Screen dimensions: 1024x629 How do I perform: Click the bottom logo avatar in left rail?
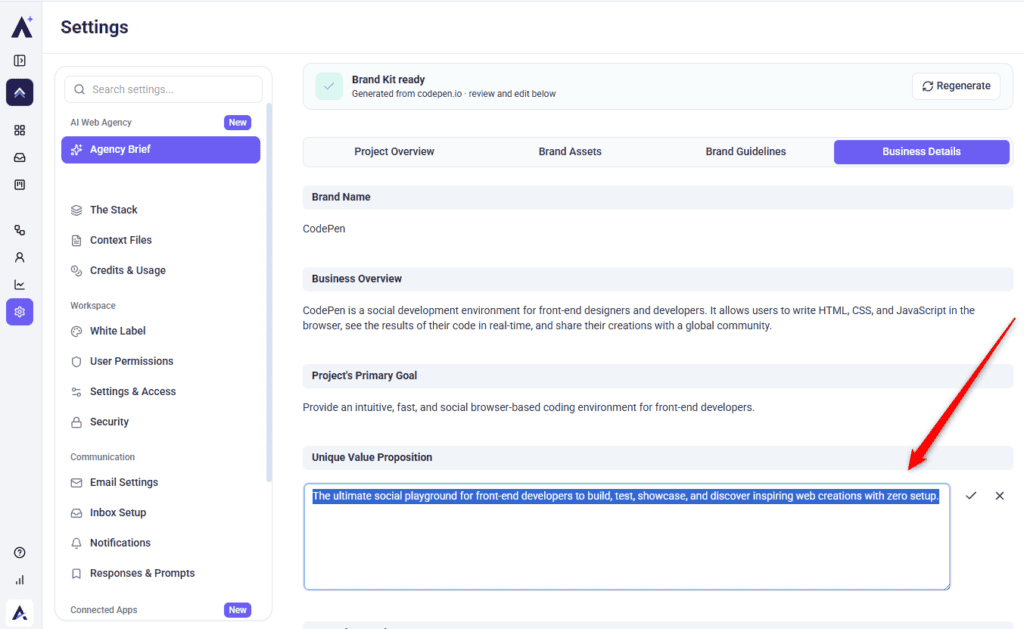20,613
